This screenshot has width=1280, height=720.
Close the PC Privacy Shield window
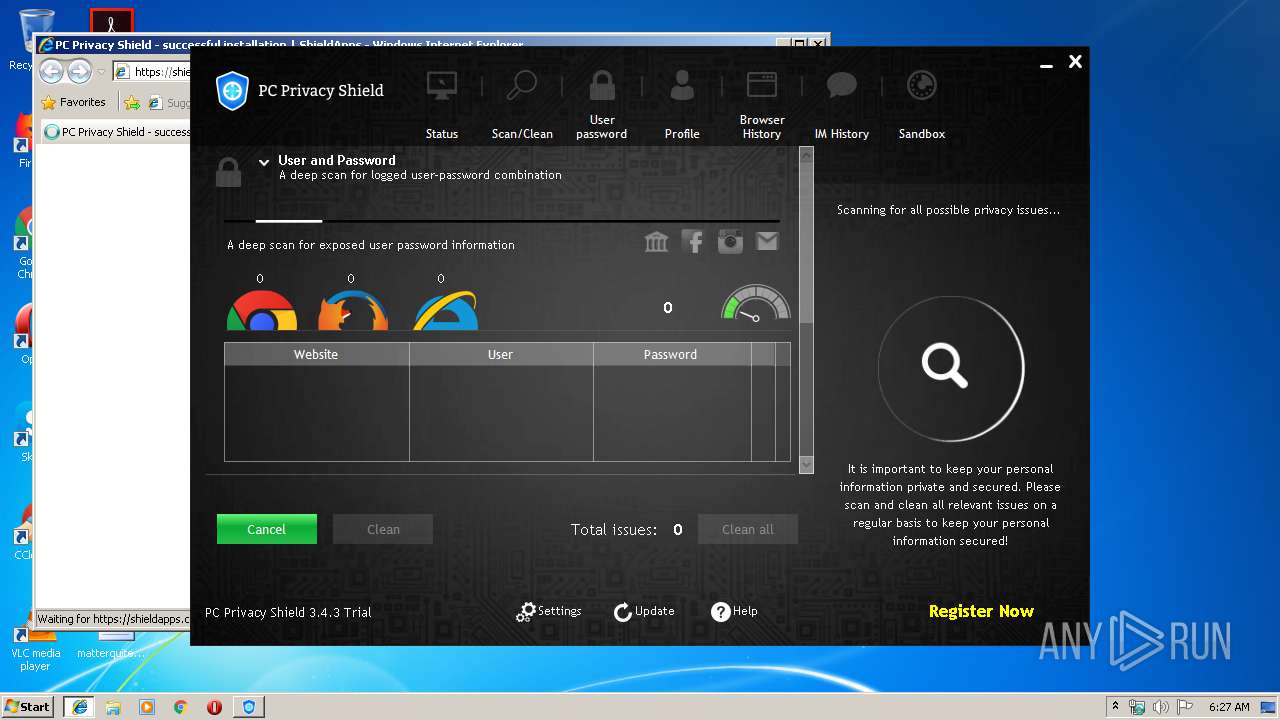1075,62
